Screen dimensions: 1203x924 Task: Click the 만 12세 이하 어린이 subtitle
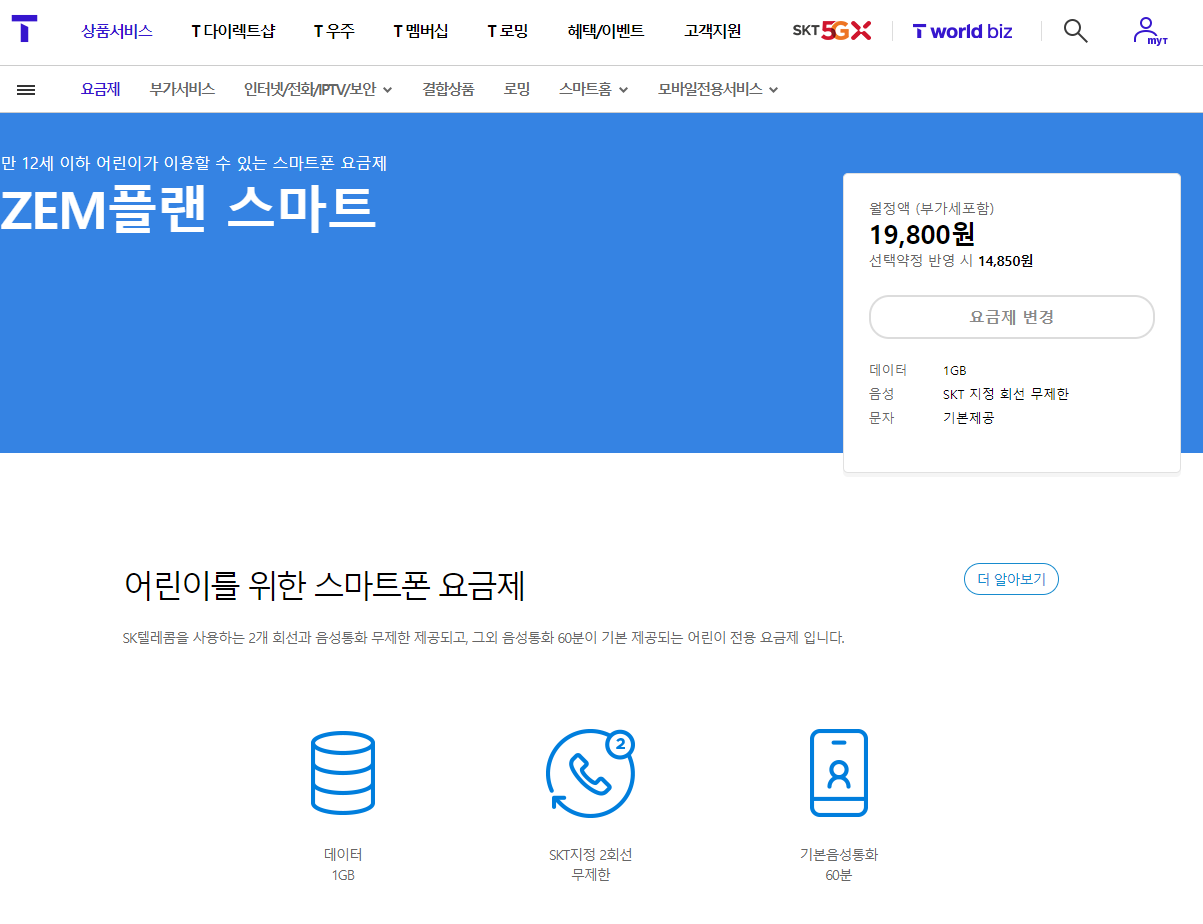(x=193, y=163)
